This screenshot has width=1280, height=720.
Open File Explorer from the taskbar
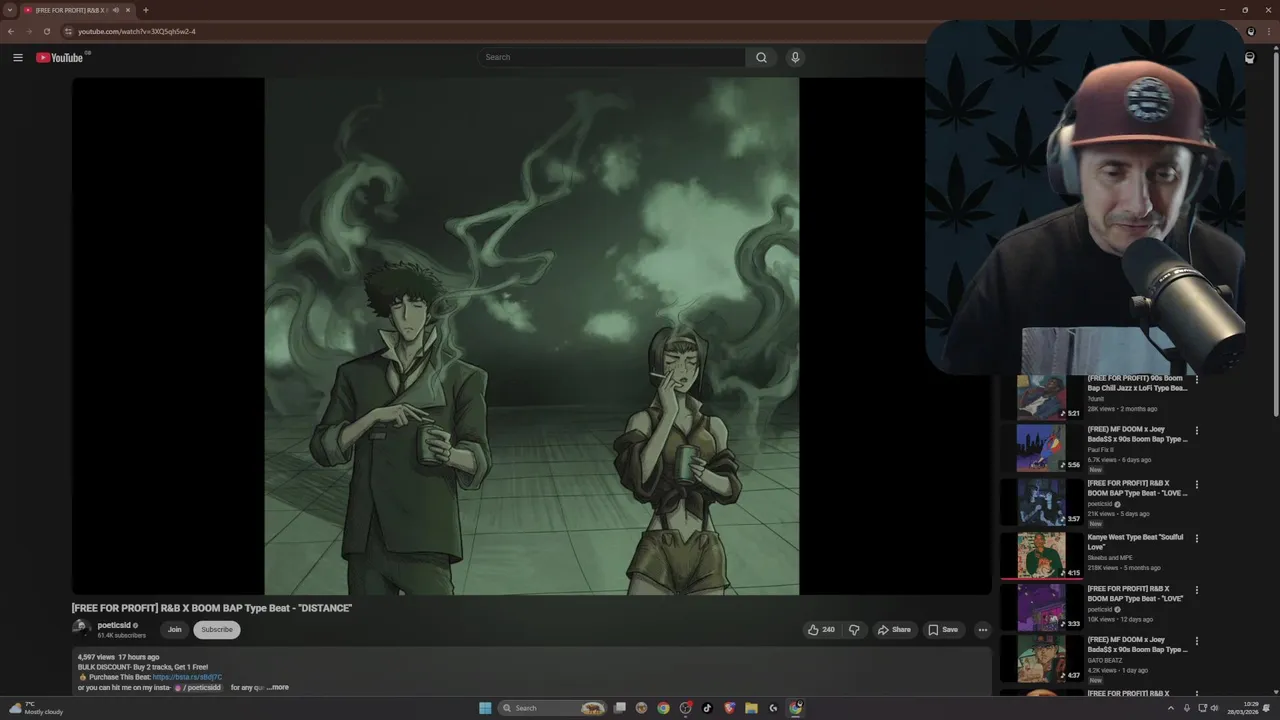[751, 708]
